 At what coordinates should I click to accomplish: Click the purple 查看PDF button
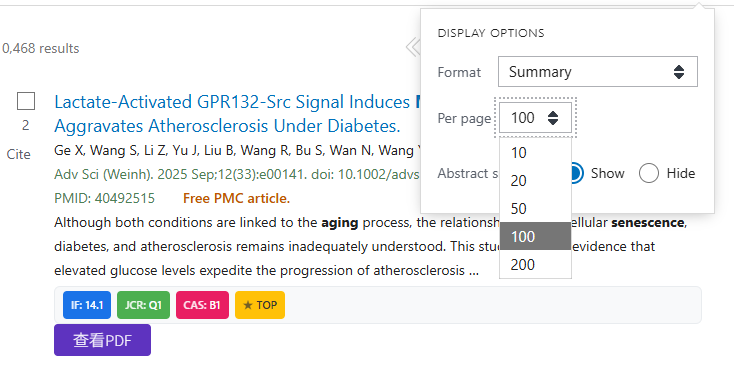coord(103,340)
